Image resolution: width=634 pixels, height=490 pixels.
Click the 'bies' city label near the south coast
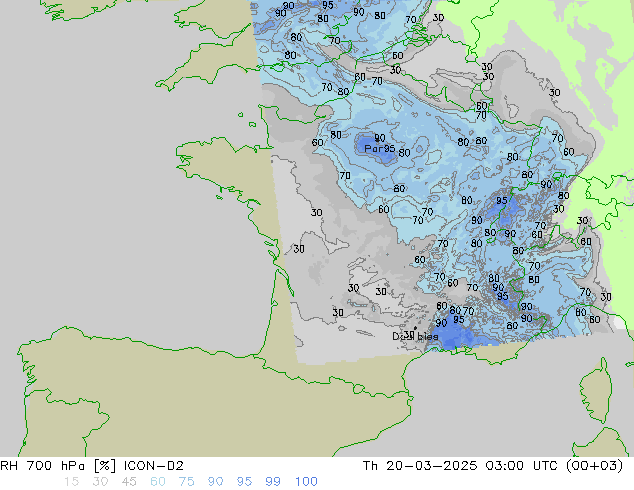pyautogui.click(x=428, y=336)
